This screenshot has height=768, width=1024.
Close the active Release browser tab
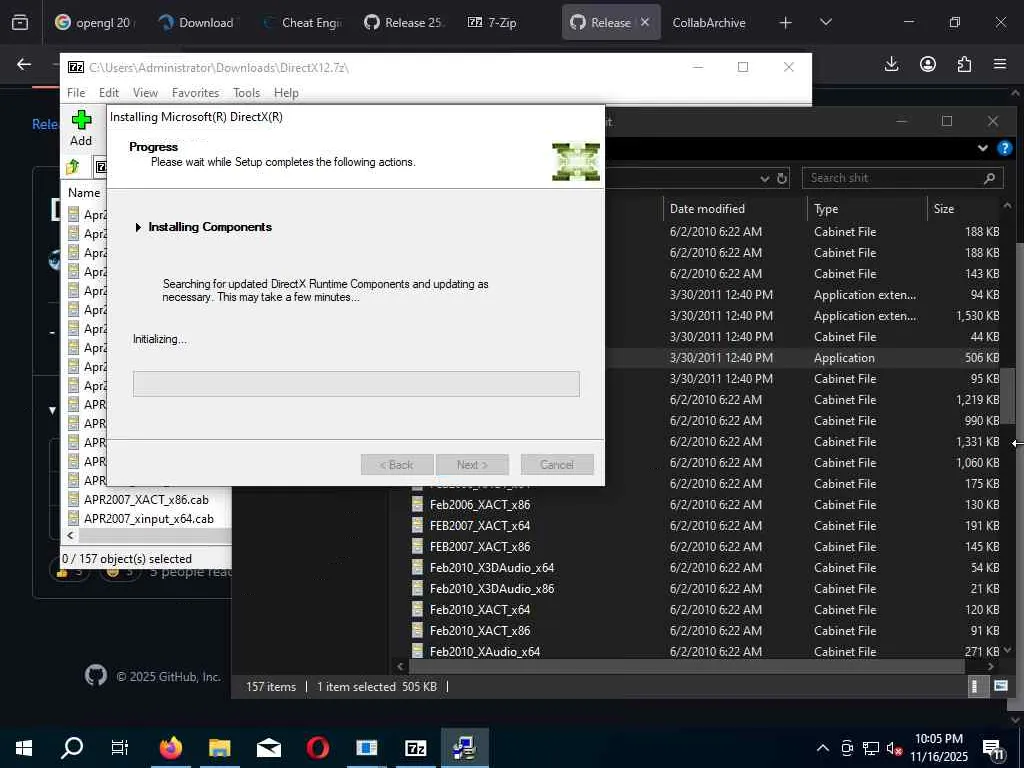click(x=645, y=22)
